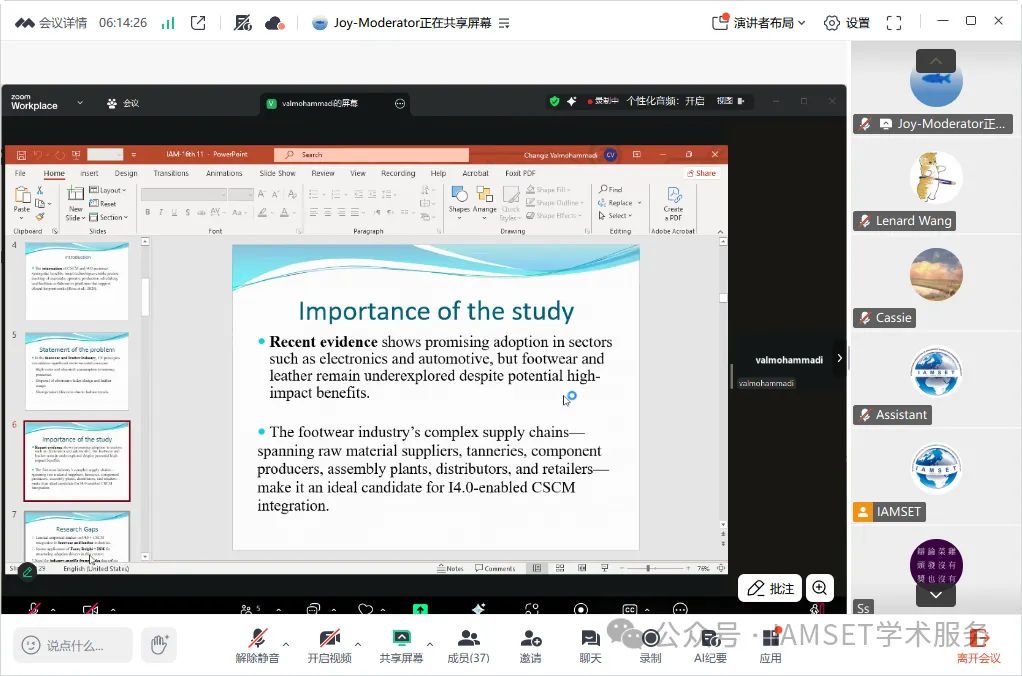1022x676 pixels.
Task: Click the security shield icon in Zoom window
Action: (x=554, y=101)
